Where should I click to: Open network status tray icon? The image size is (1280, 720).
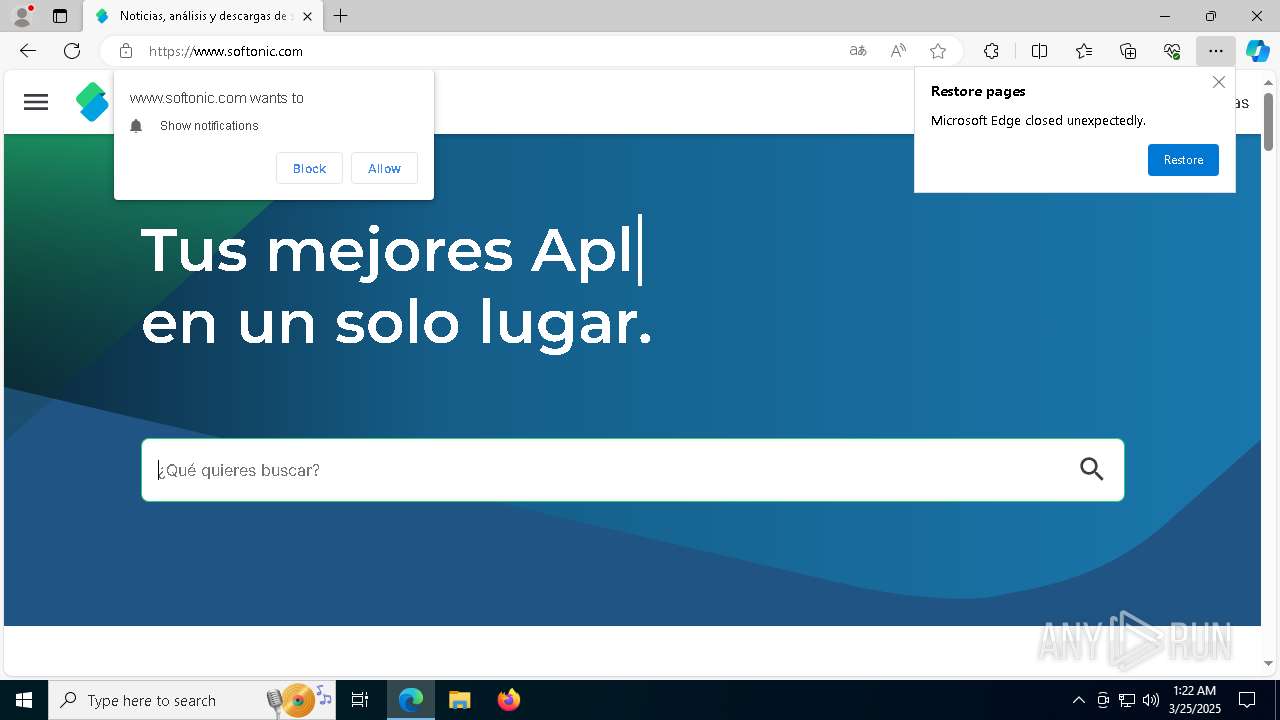pos(1127,700)
